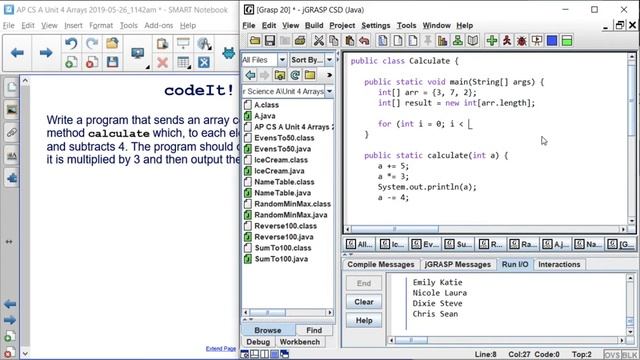
Task: Click SMART Notebook next page arrow
Action: (x=46, y=53)
